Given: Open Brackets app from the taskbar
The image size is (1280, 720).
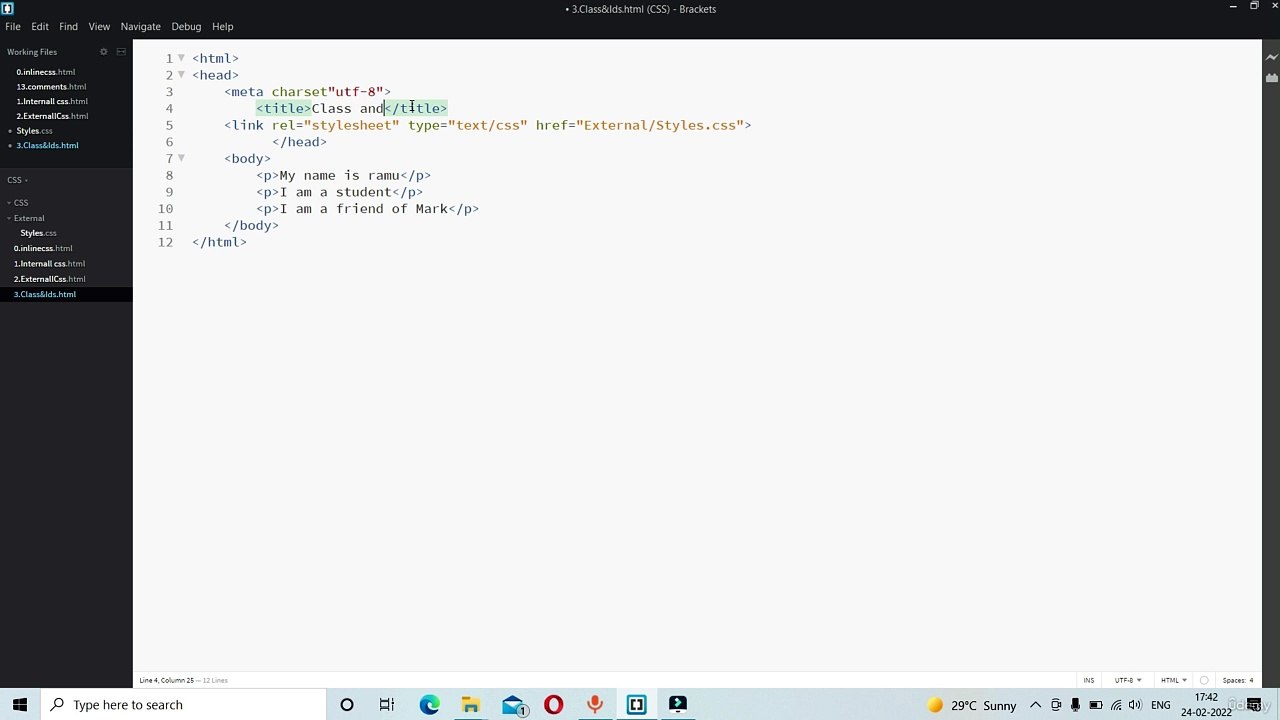Looking at the screenshot, I should (636, 705).
